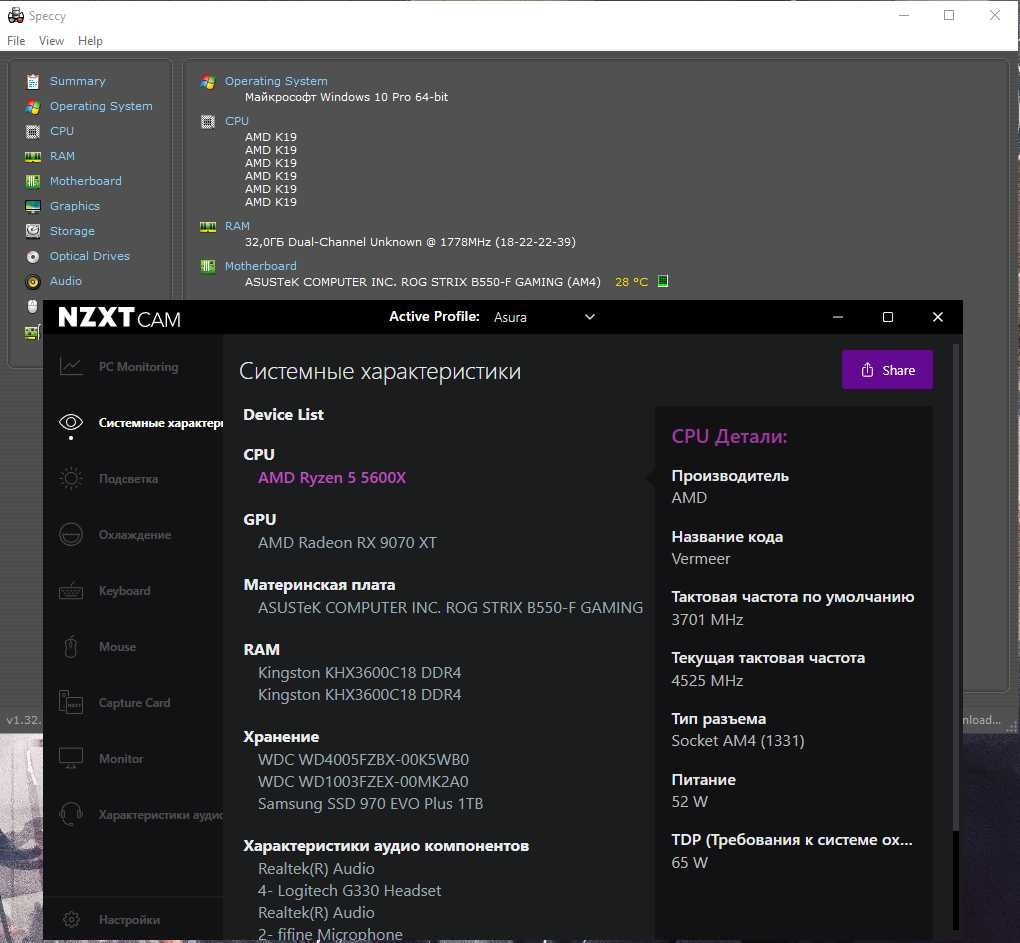
Task: Open the RAM heading link in Speccy summary
Action: click(x=237, y=226)
